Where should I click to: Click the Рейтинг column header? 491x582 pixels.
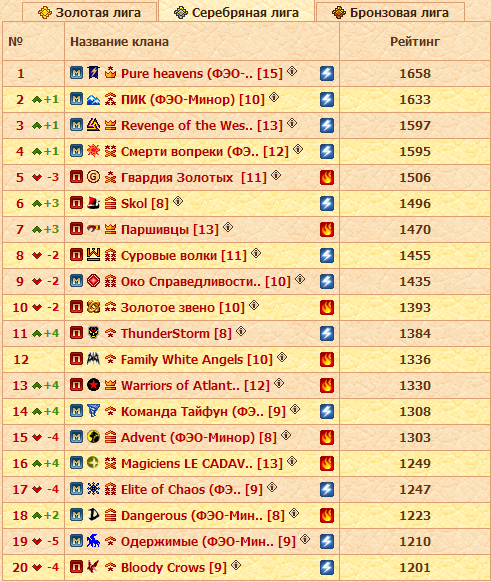pos(415,42)
